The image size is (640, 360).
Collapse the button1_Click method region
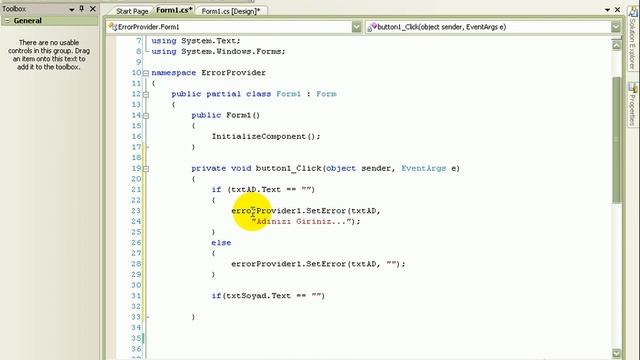146,169
